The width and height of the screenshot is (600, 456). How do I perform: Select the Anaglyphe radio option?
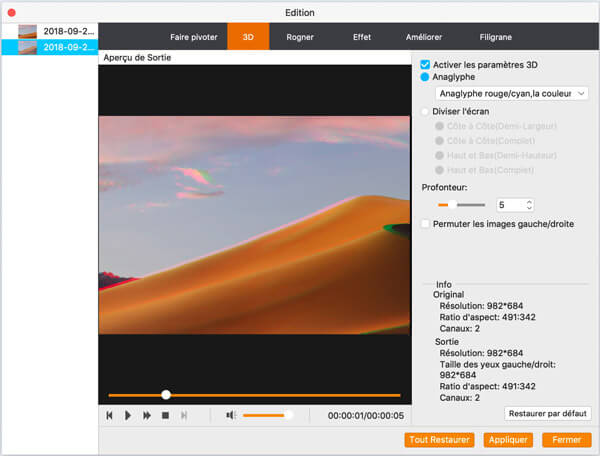pos(426,76)
